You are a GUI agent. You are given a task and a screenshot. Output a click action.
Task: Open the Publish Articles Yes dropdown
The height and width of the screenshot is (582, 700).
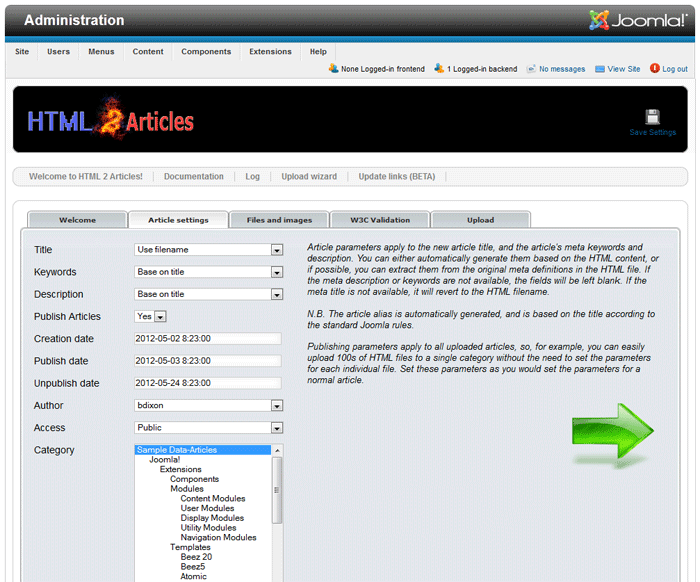[x=150, y=316]
